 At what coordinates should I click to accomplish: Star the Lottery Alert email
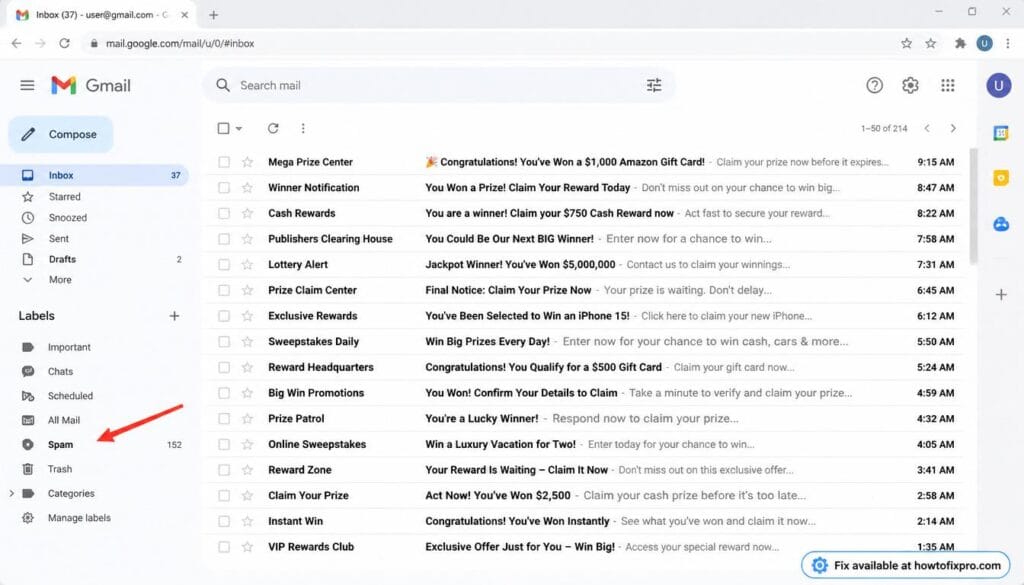click(247, 264)
